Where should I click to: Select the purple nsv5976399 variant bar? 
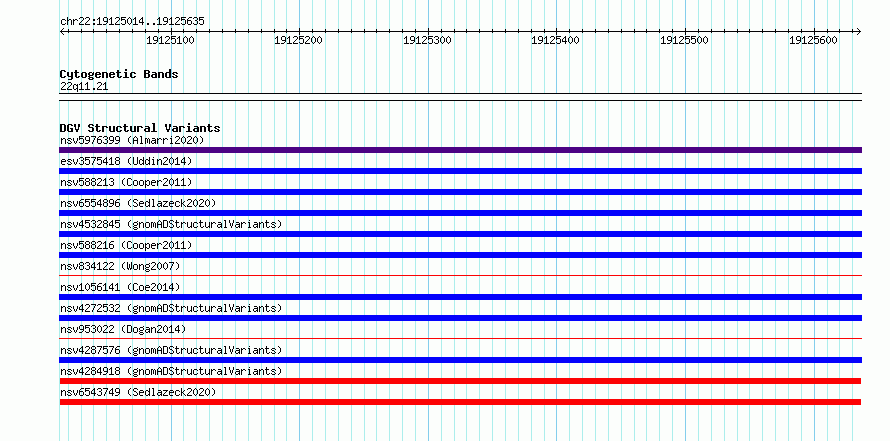460,150
